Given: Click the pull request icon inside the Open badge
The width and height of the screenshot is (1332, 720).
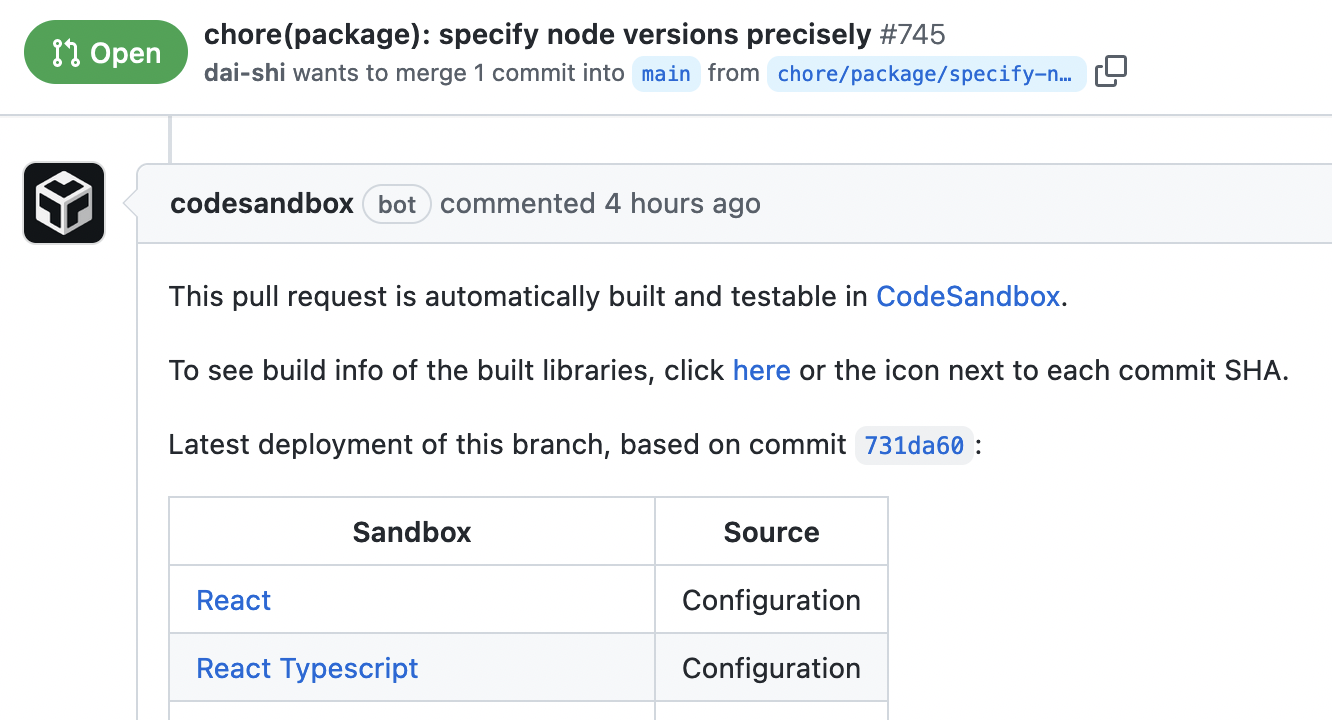Looking at the screenshot, I should pyautogui.click(x=65, y=51).
